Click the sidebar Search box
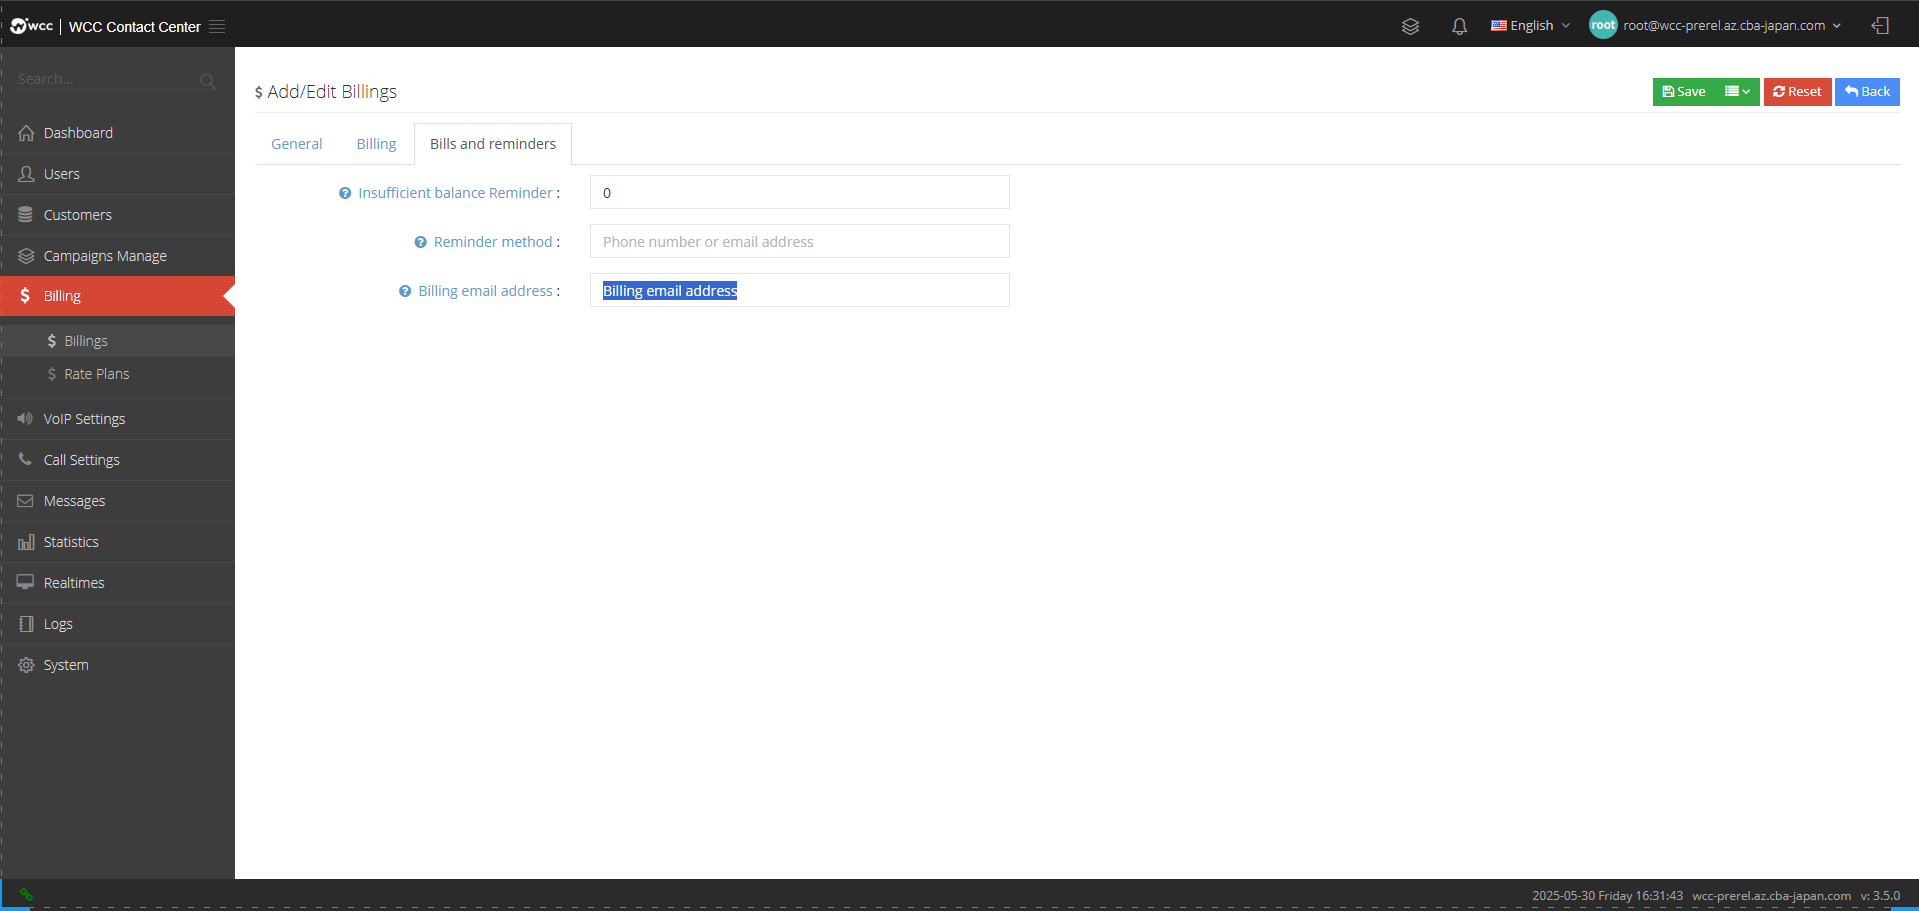 click(105, 79)
